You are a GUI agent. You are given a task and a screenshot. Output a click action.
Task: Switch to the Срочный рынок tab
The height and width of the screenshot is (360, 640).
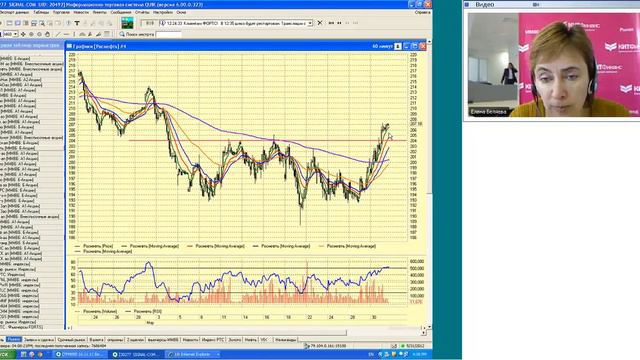click(x=71, y=340)
